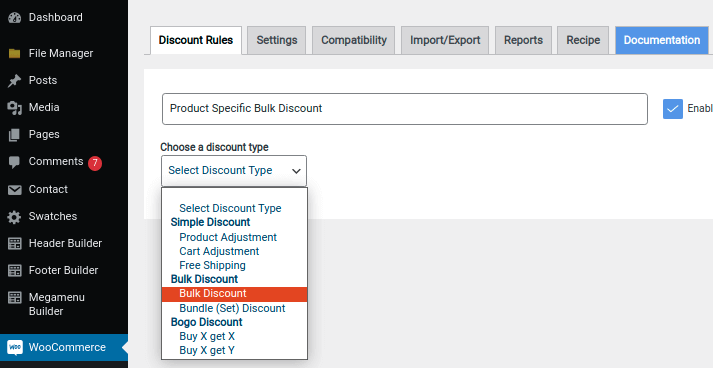This screenshot has height=368, width=713.
Task: Click the Posts pushpin icon
Action: pyautogui.click(x=15, y=81)
